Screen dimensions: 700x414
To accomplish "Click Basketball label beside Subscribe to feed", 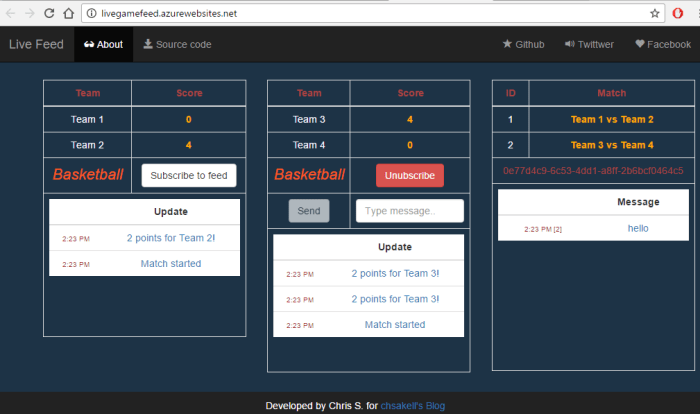I will pos(88,175).
